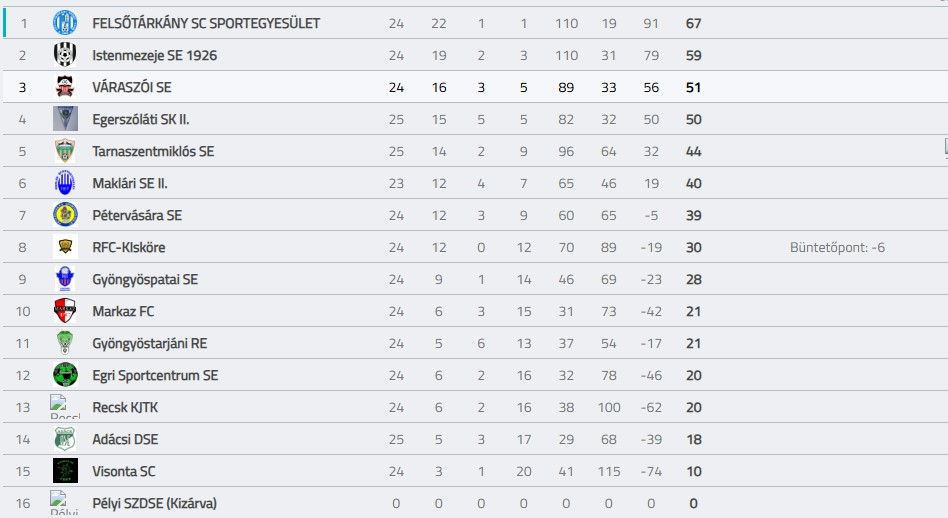Open the Gyöngyöstarjáni RE team page
This screenshot has width=948, height=518.
(149, 343)
